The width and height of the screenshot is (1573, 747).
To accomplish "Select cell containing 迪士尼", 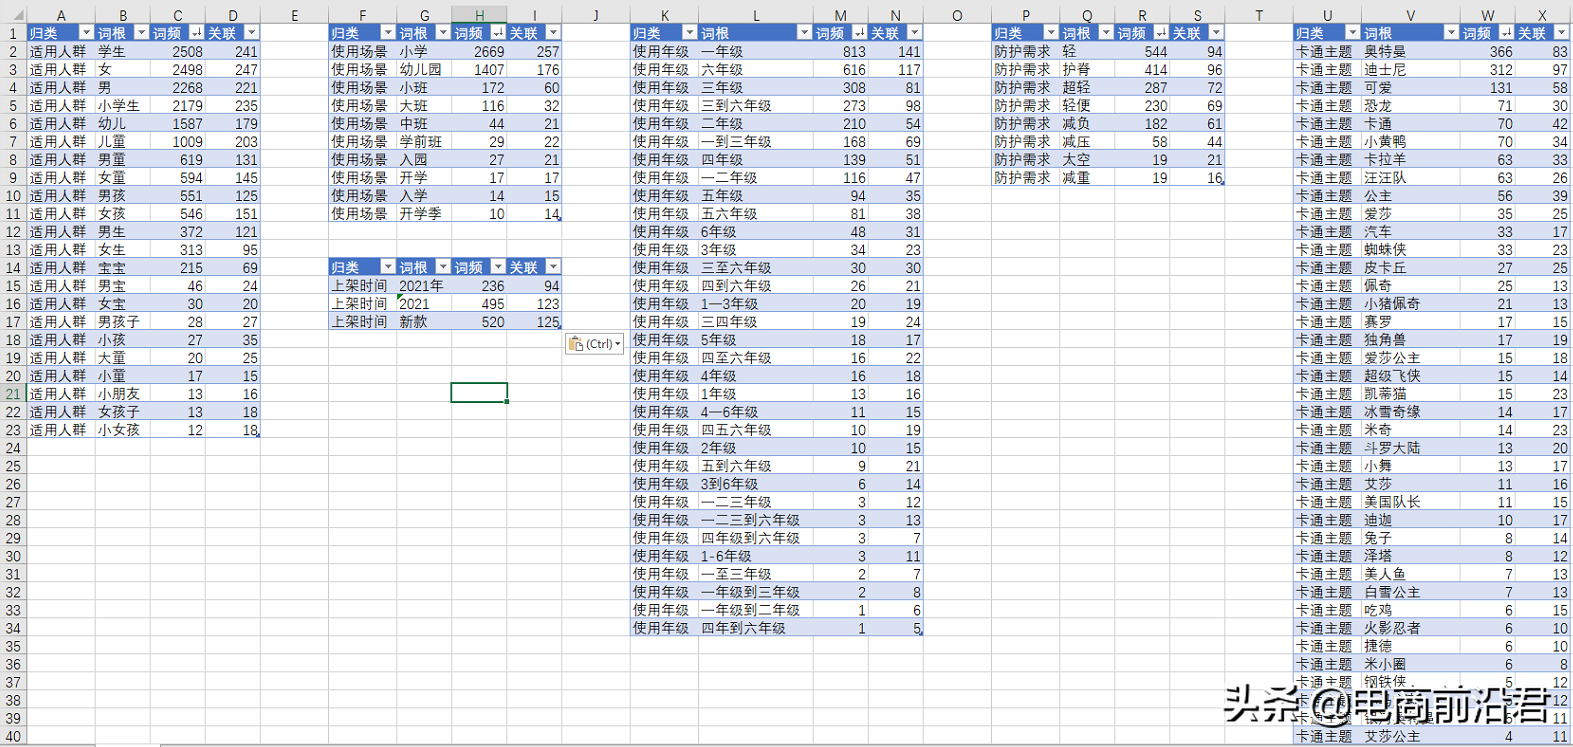I will (1411, 69).
